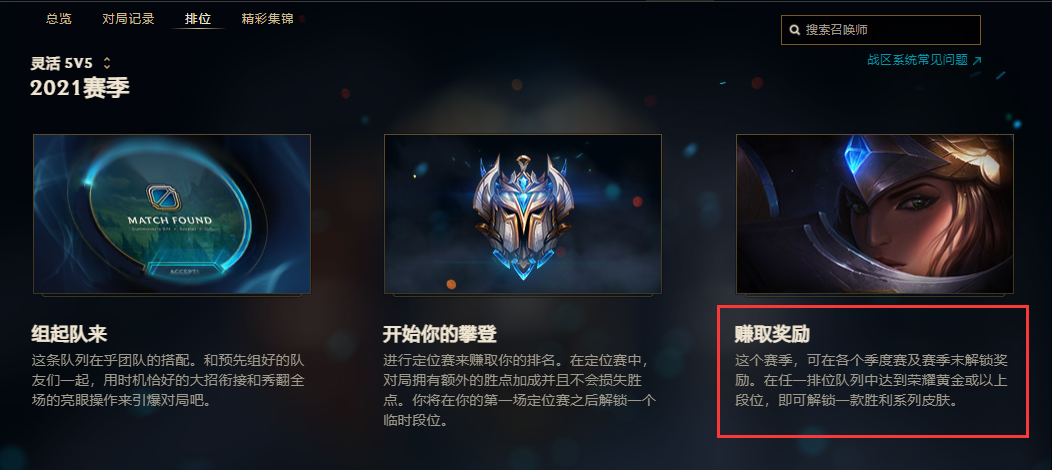Click the gold helmet rank emblem
The height and width of the screenshot is (470, 1052).
coord(523,216)
